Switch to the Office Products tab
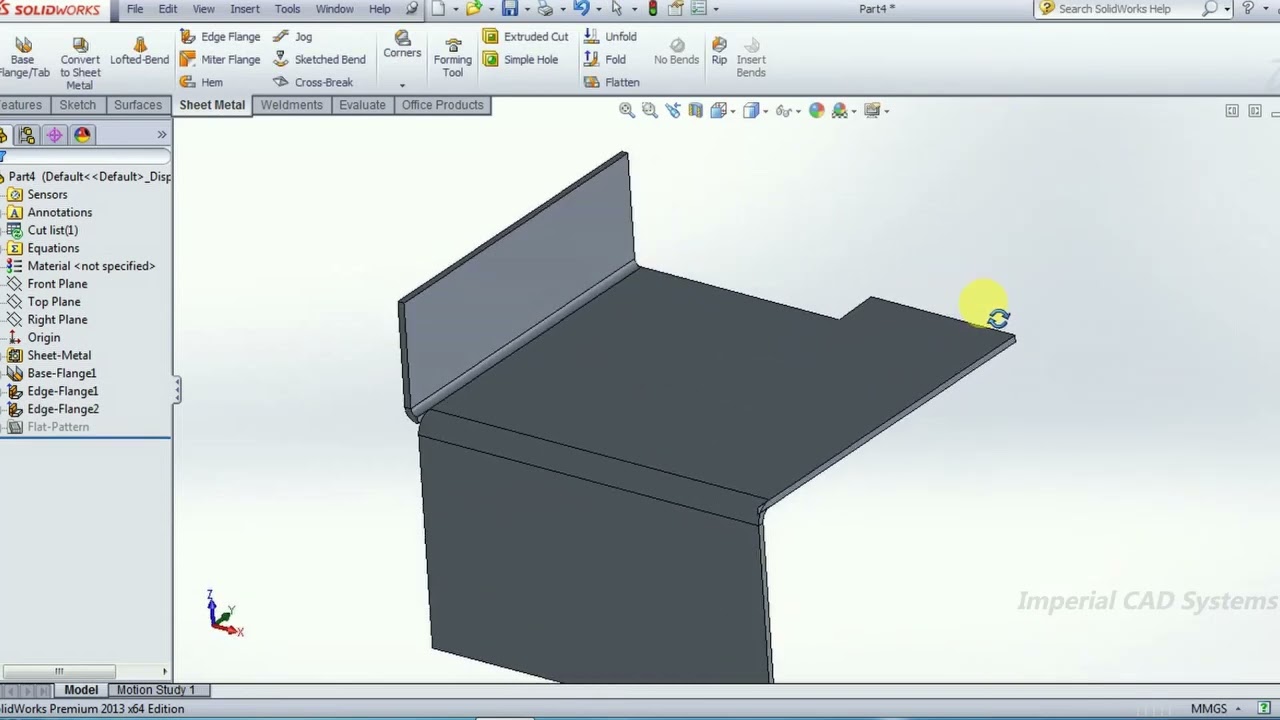 [443, 105]
